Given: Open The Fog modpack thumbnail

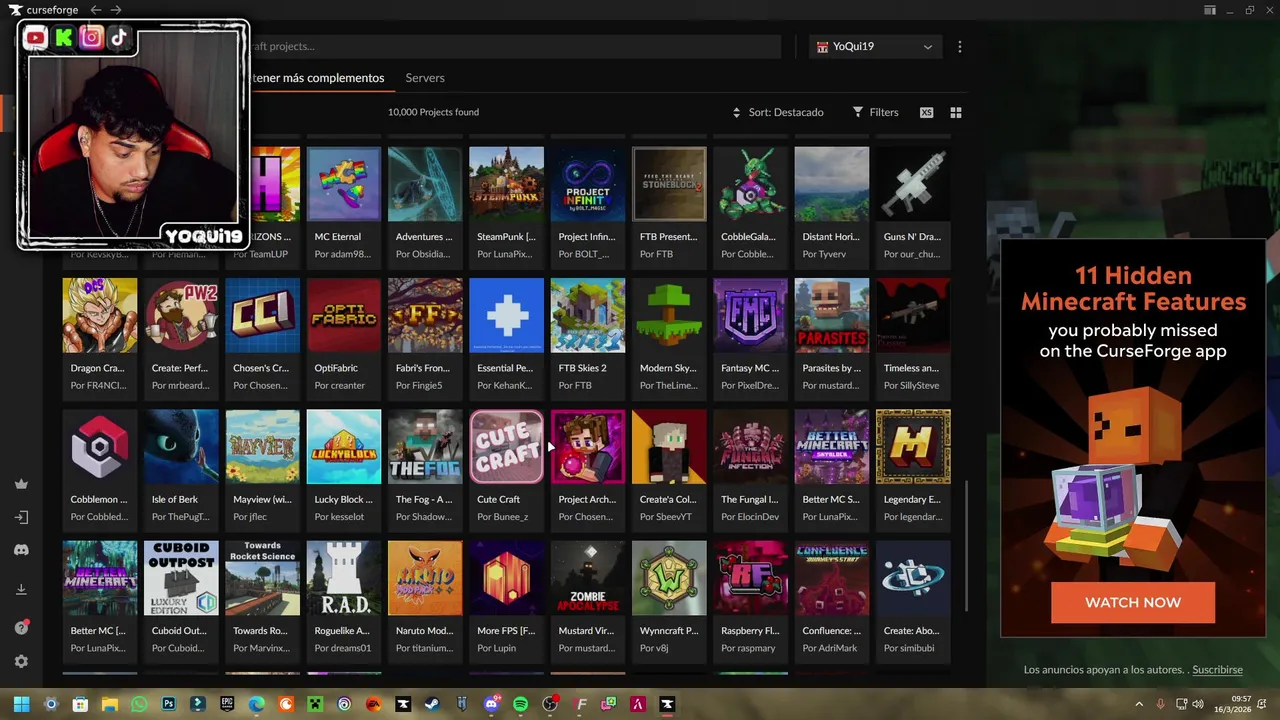Looking at the screenshot, I should pyautogui.click(x=425, y=446).
